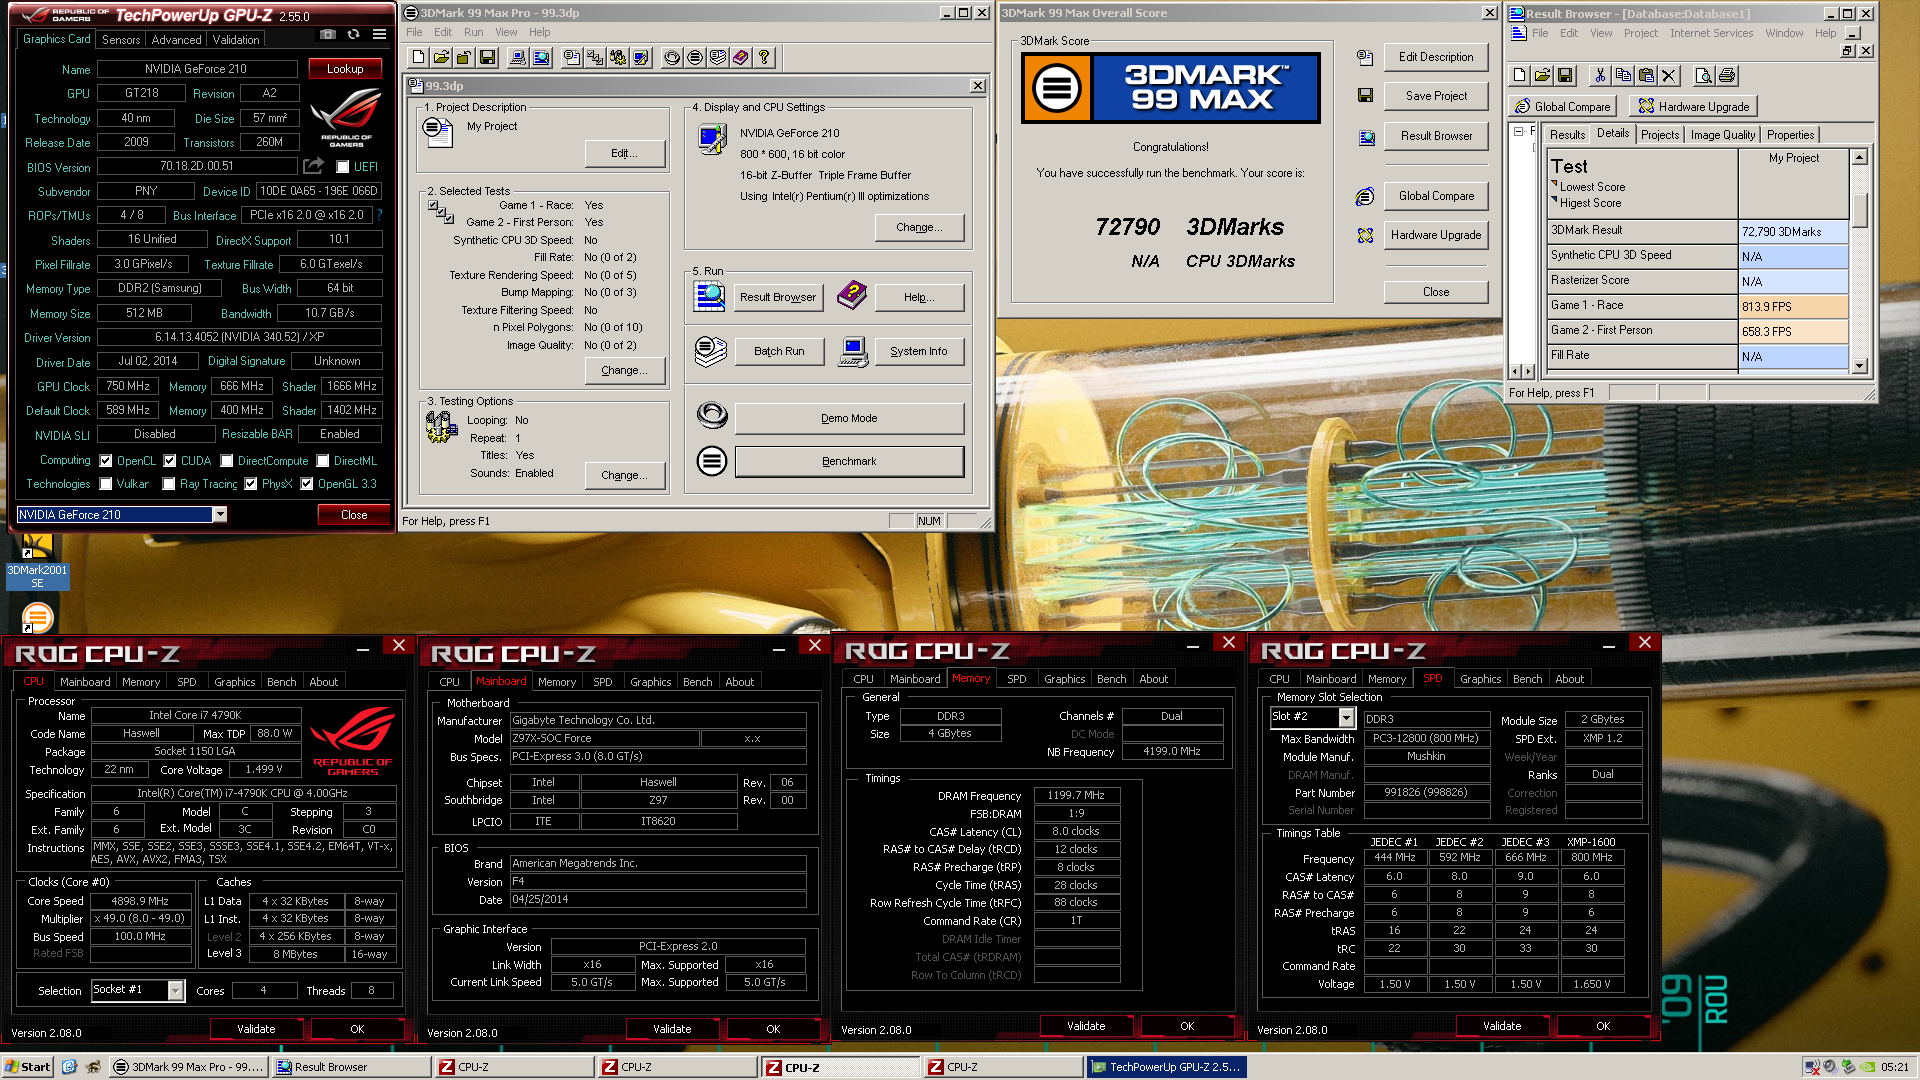Switch to Result Browser taskbar item
Viewport: 1920px width, 1080px height.
(351, 1067)
